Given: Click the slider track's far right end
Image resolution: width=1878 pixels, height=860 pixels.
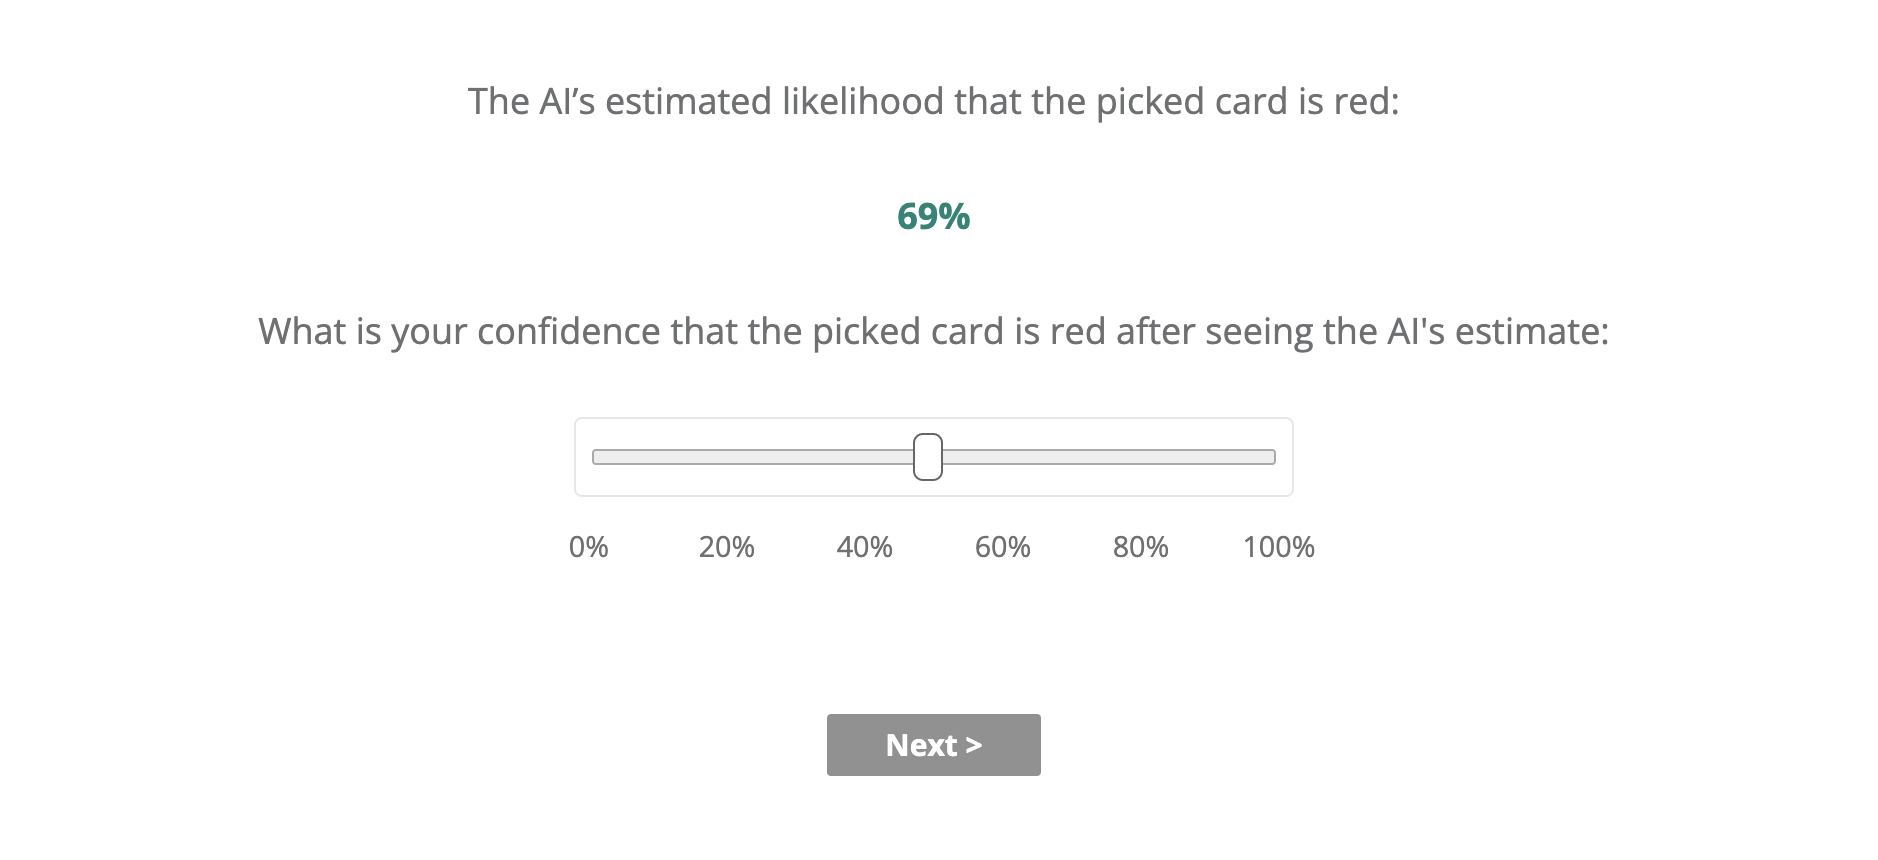Looking at the screenshot, I should [x=1271, y=457].
